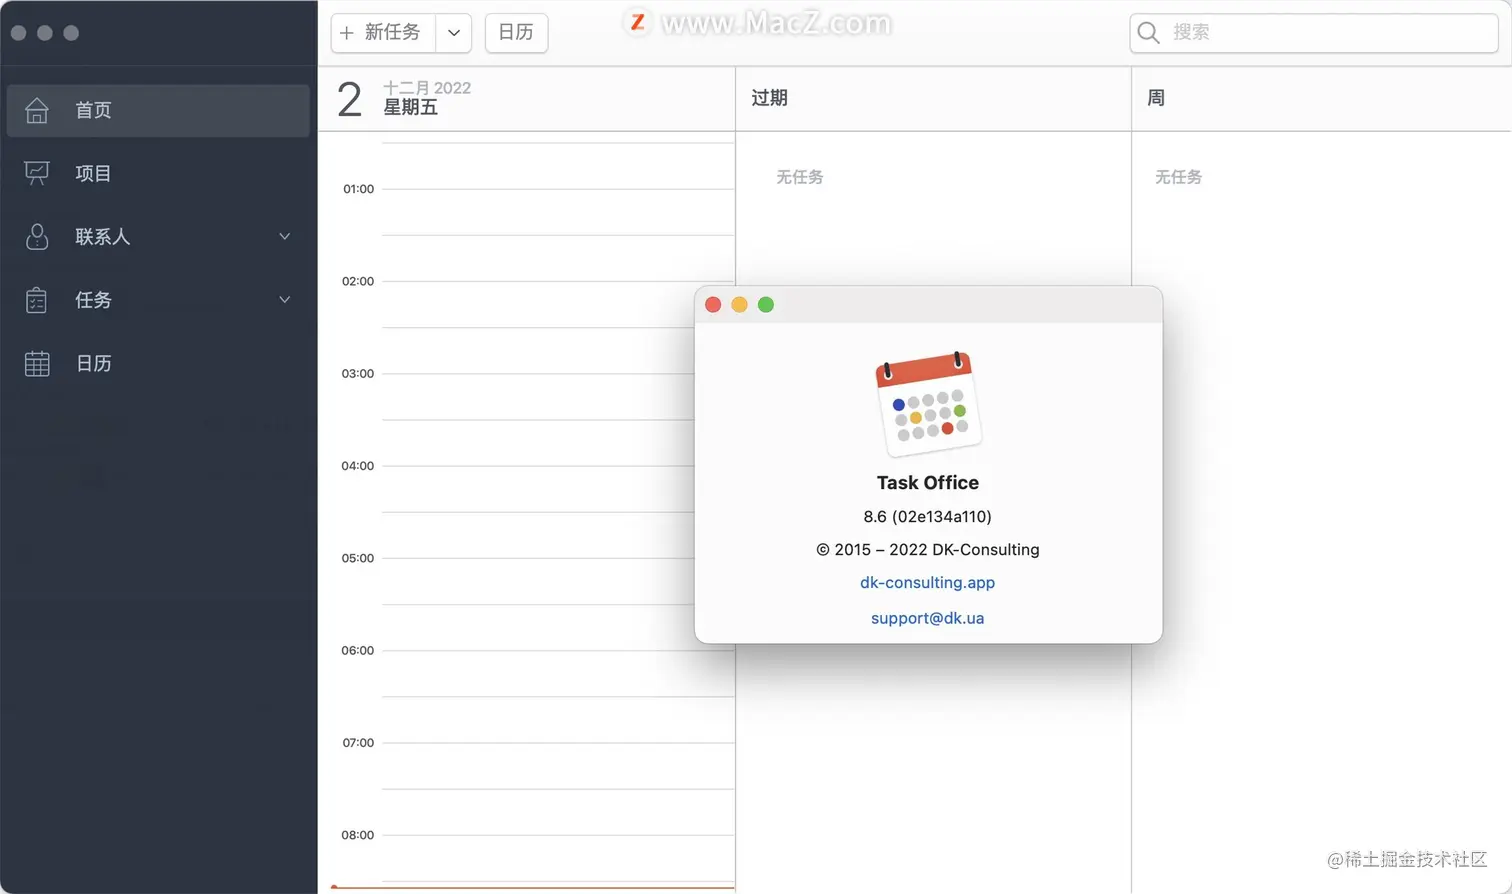Select the 项目 label in sidebar
The image size is (1512, 894).
[93, 173]
